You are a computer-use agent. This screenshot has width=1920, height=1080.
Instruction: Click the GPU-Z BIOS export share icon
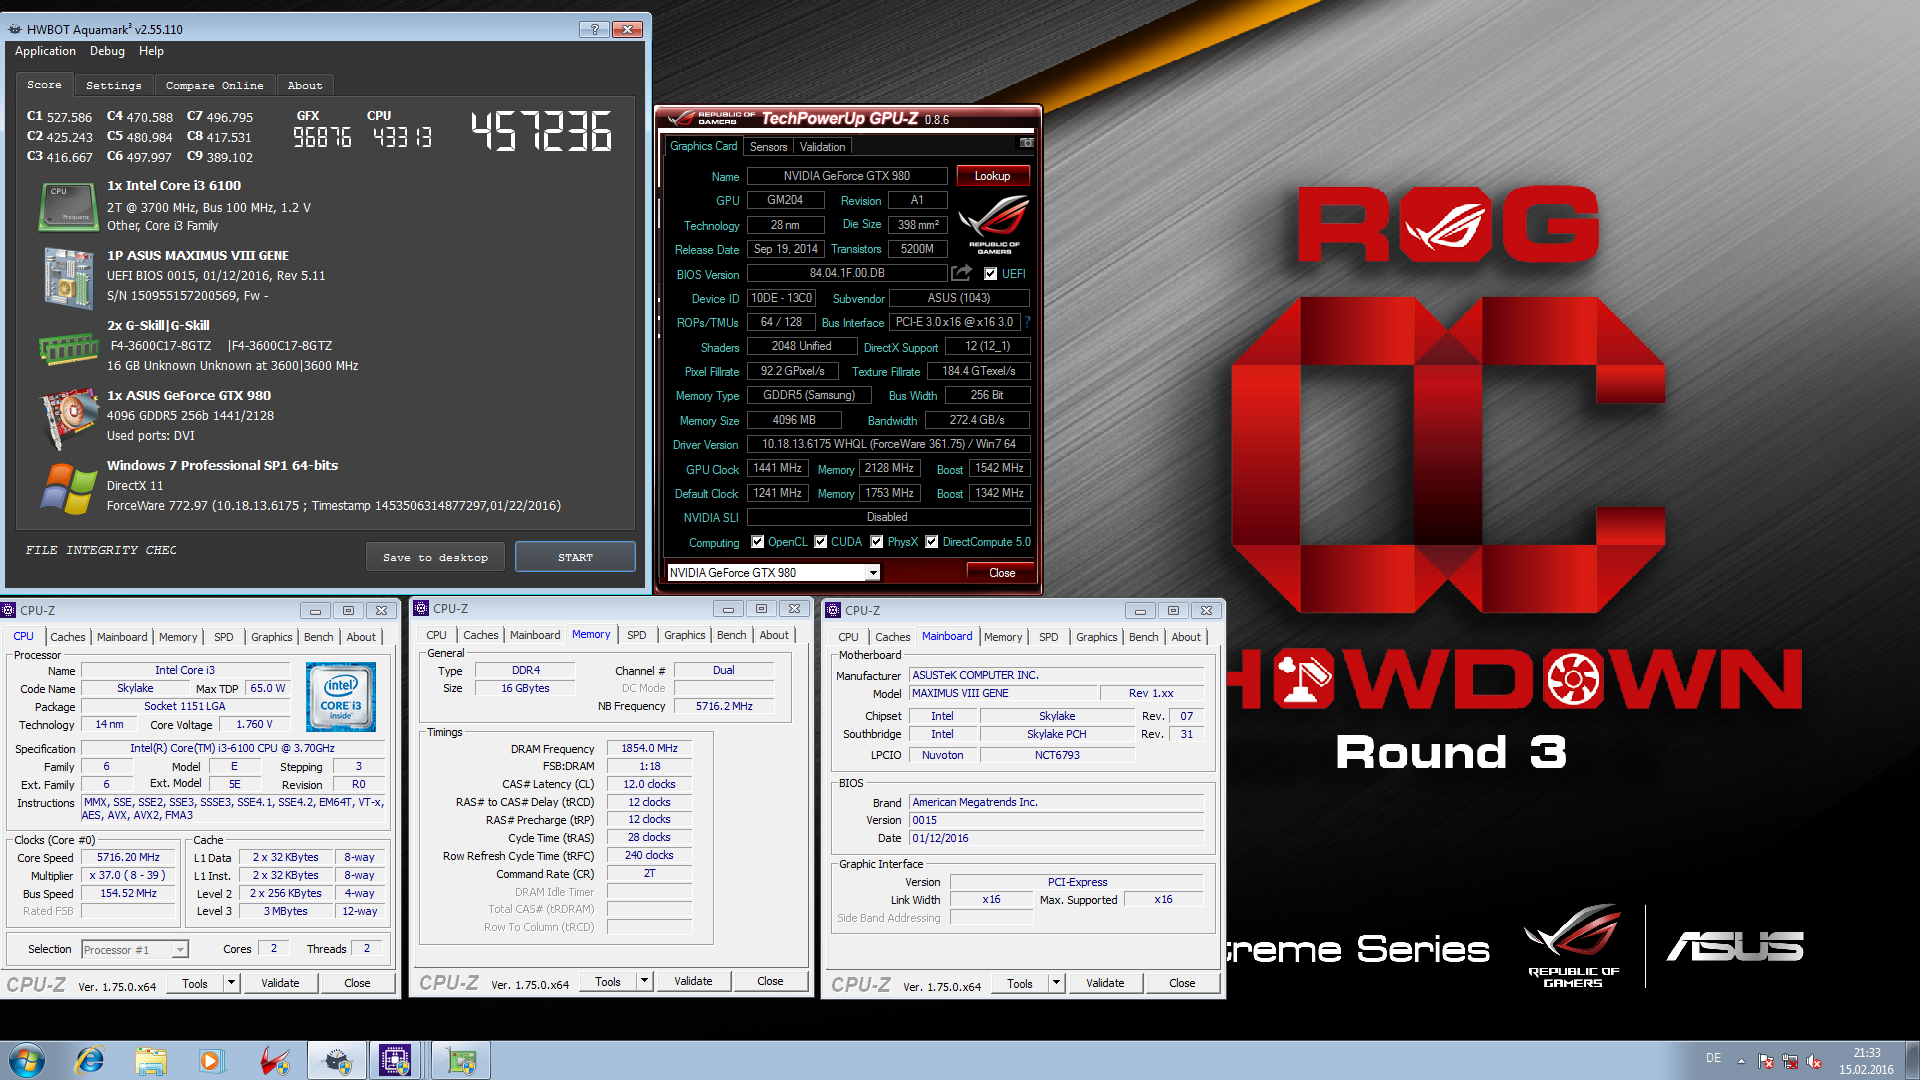(x=961, y=273)
